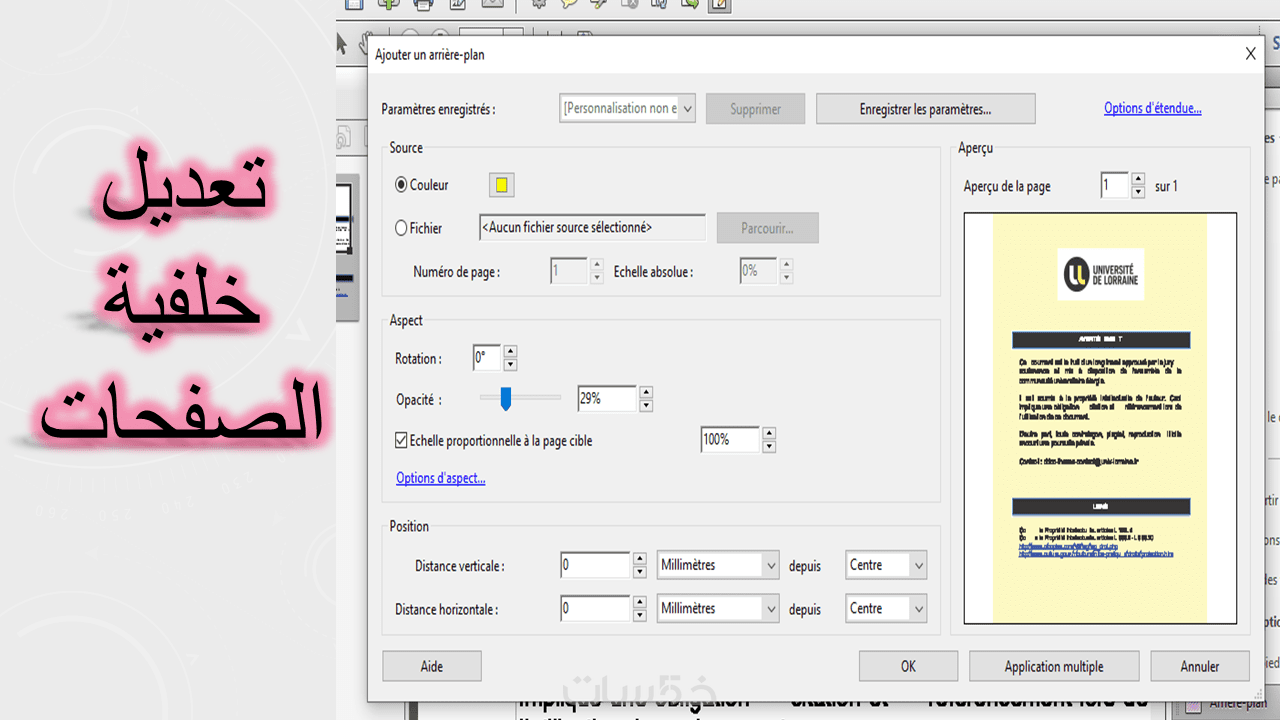Increase Distance horizontale with up arrow
This screenshot has height=720, width=1280.
pyautogui.click(x=640, y=602)
